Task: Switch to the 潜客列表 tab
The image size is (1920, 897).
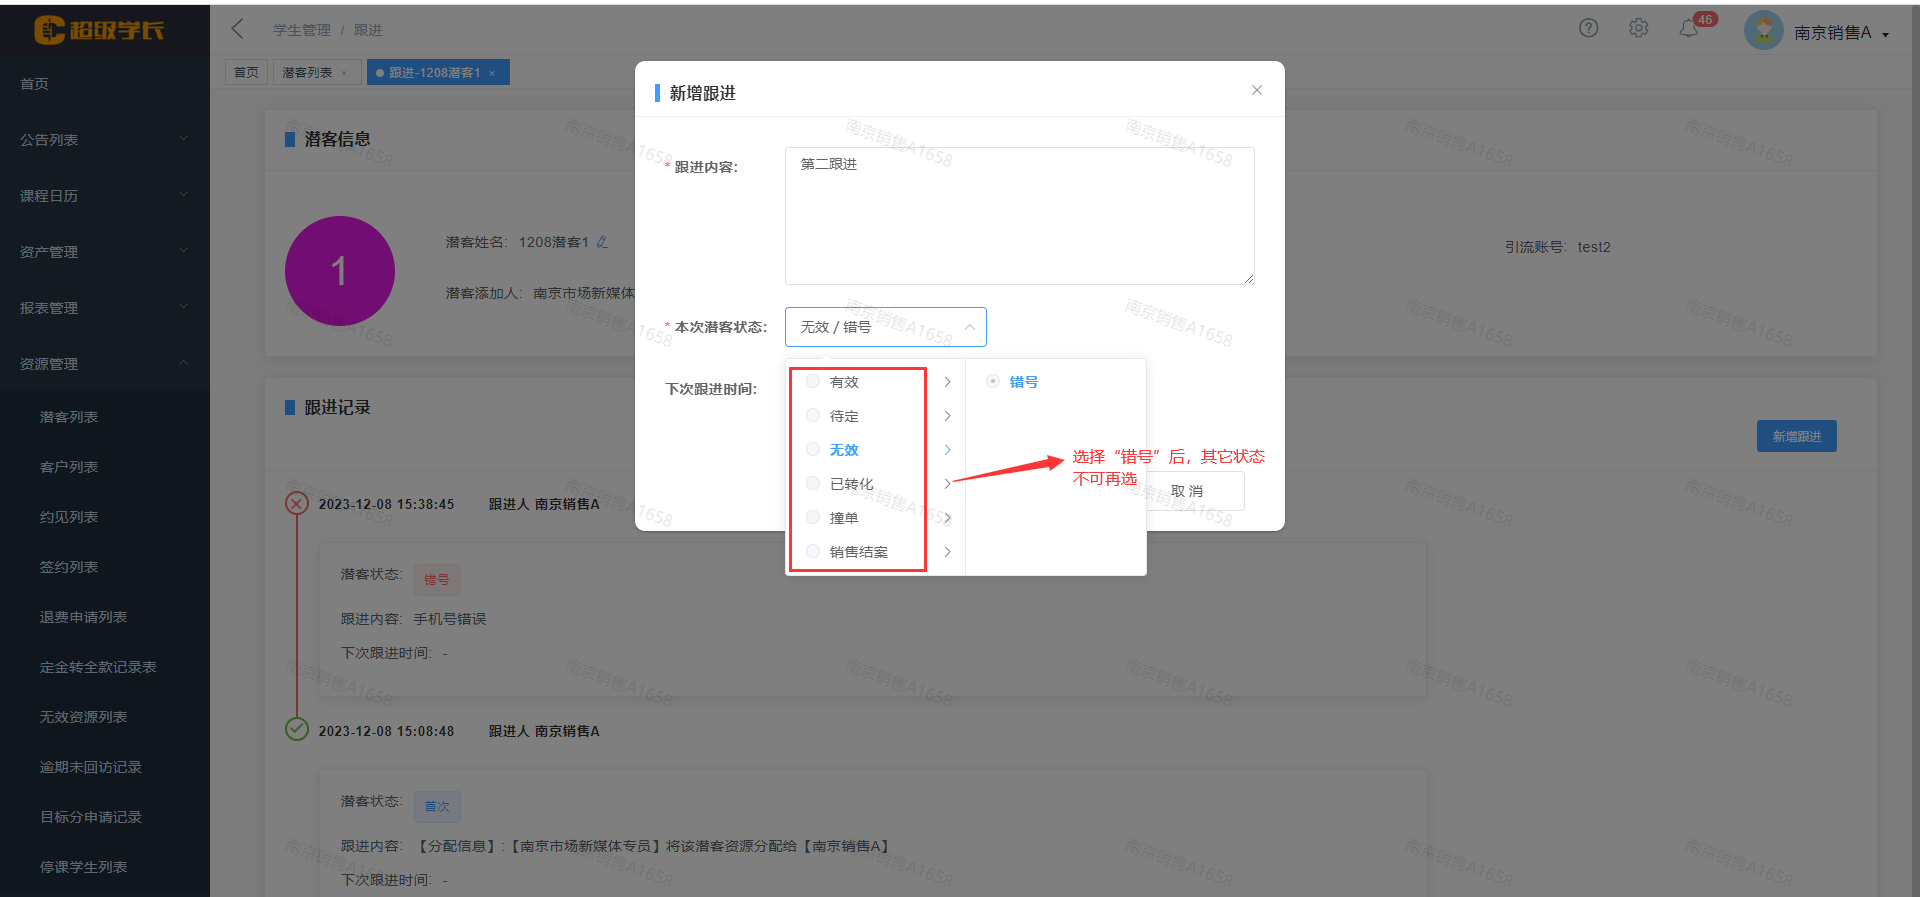Action: (307, 73)
